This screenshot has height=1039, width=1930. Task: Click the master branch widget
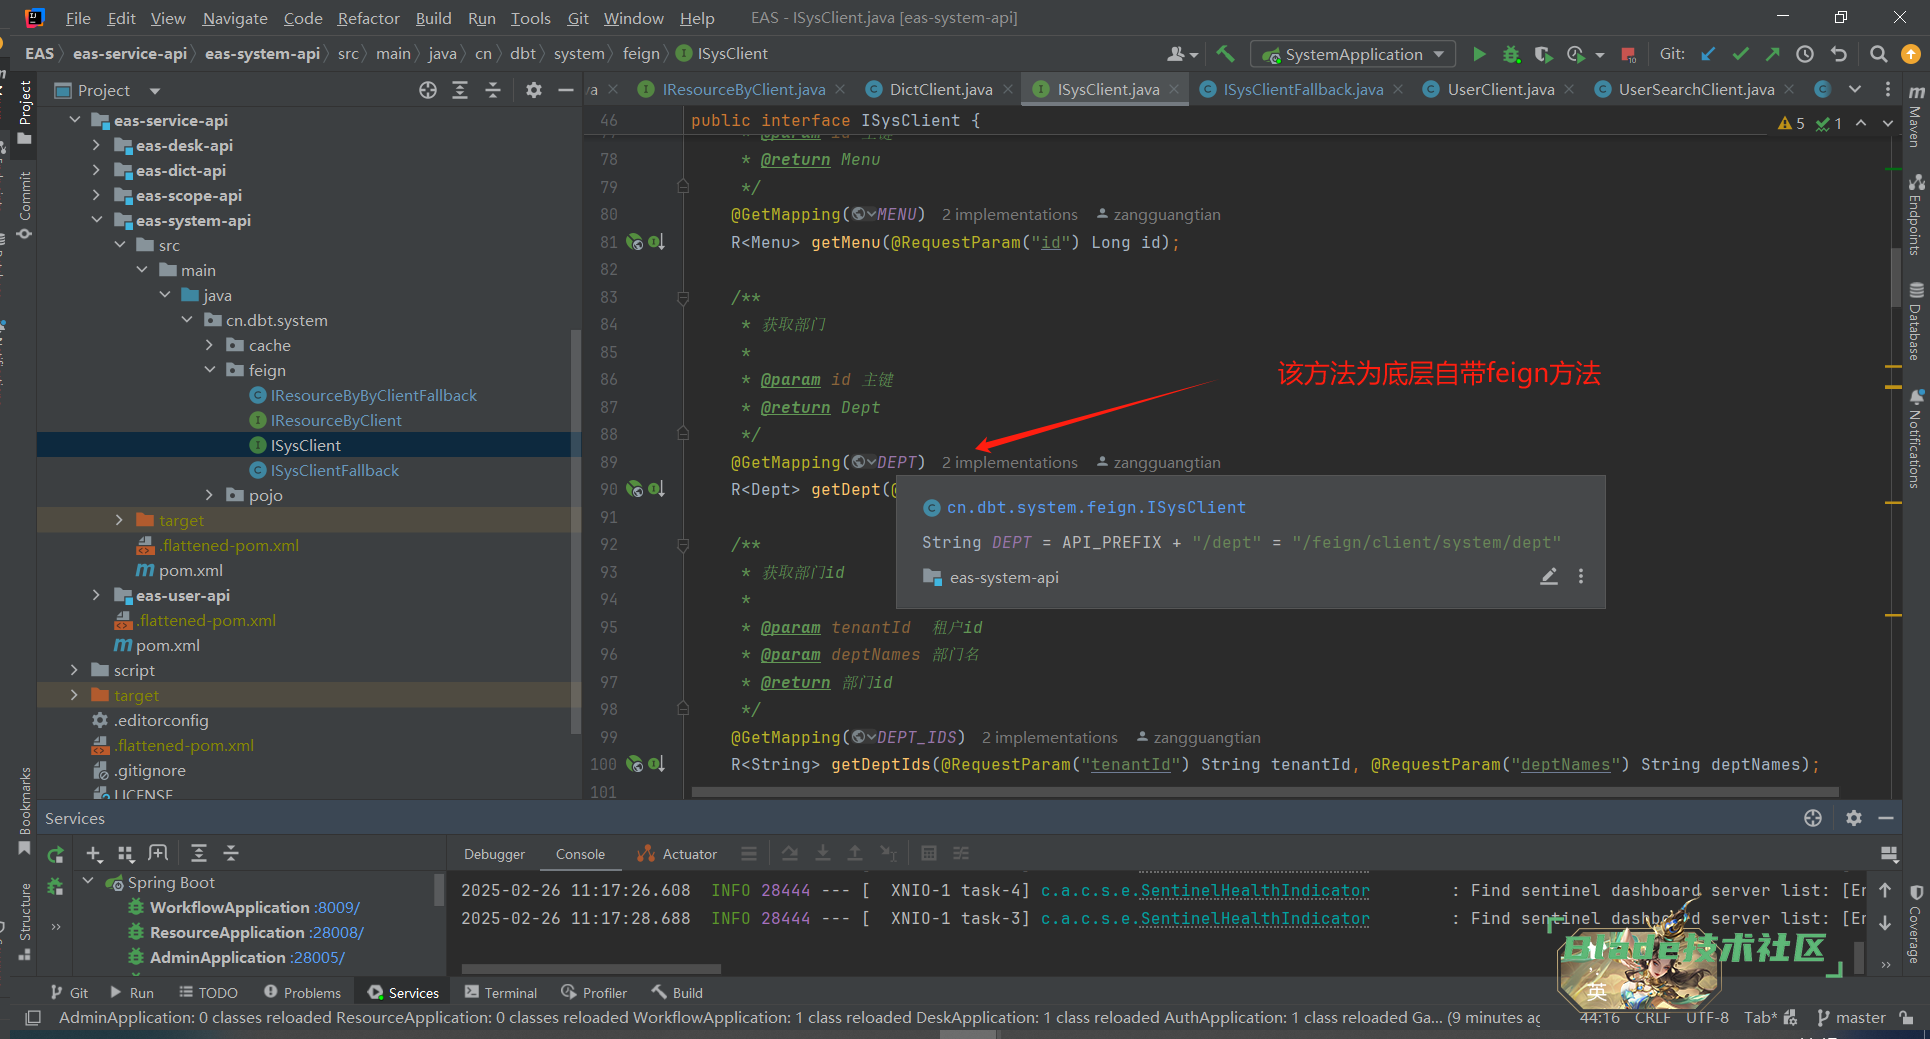click(1851, 1018)
